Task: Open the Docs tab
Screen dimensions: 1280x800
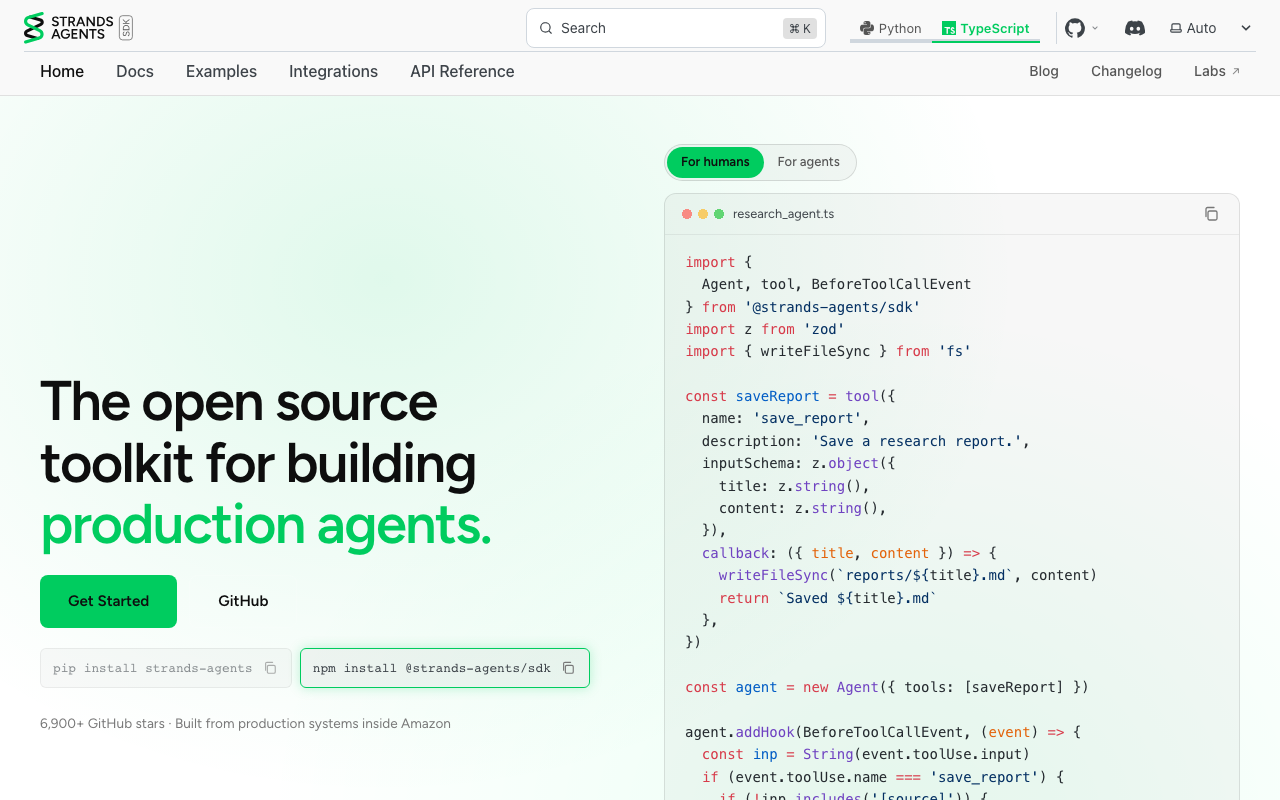Action: click(x=135, y=71)
